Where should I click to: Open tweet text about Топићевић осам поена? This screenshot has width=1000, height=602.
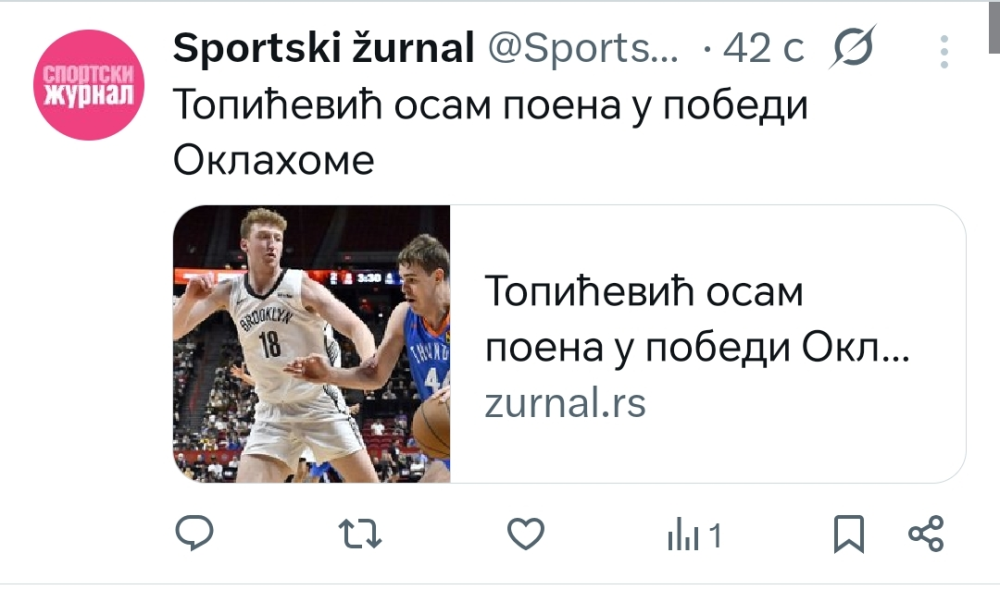[490, 132]
